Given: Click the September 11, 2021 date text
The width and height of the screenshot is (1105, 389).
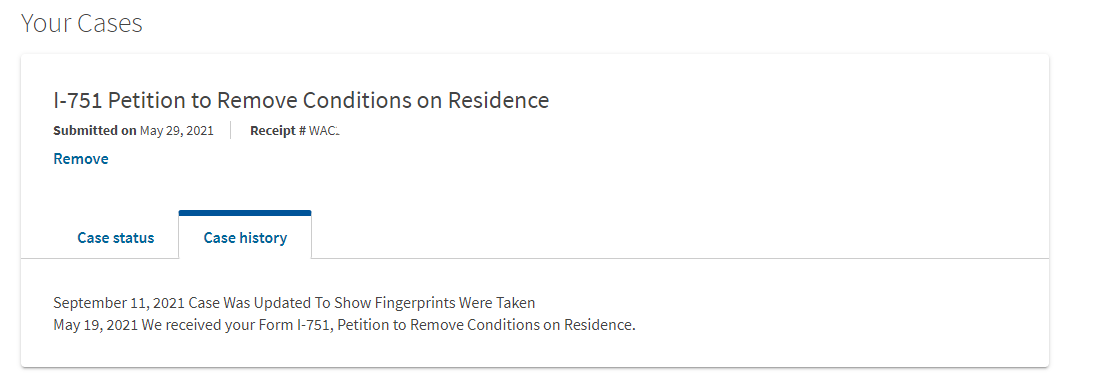Looking at the screenshot, I should (119, 303).
